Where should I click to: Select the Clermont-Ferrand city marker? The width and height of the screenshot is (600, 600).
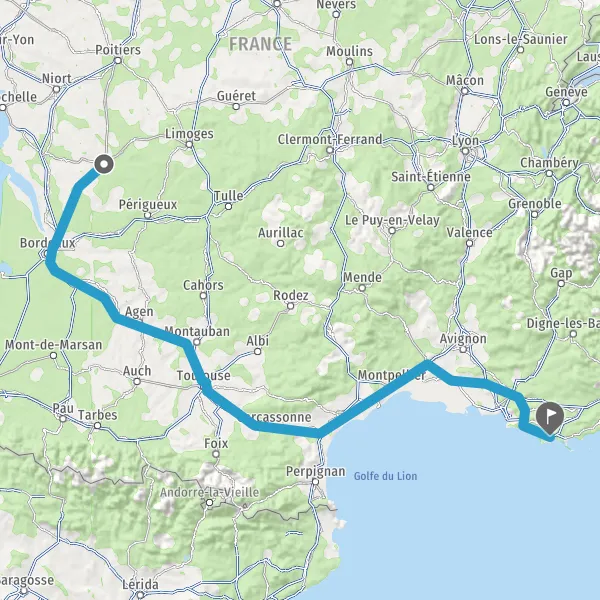click(330, 150)
